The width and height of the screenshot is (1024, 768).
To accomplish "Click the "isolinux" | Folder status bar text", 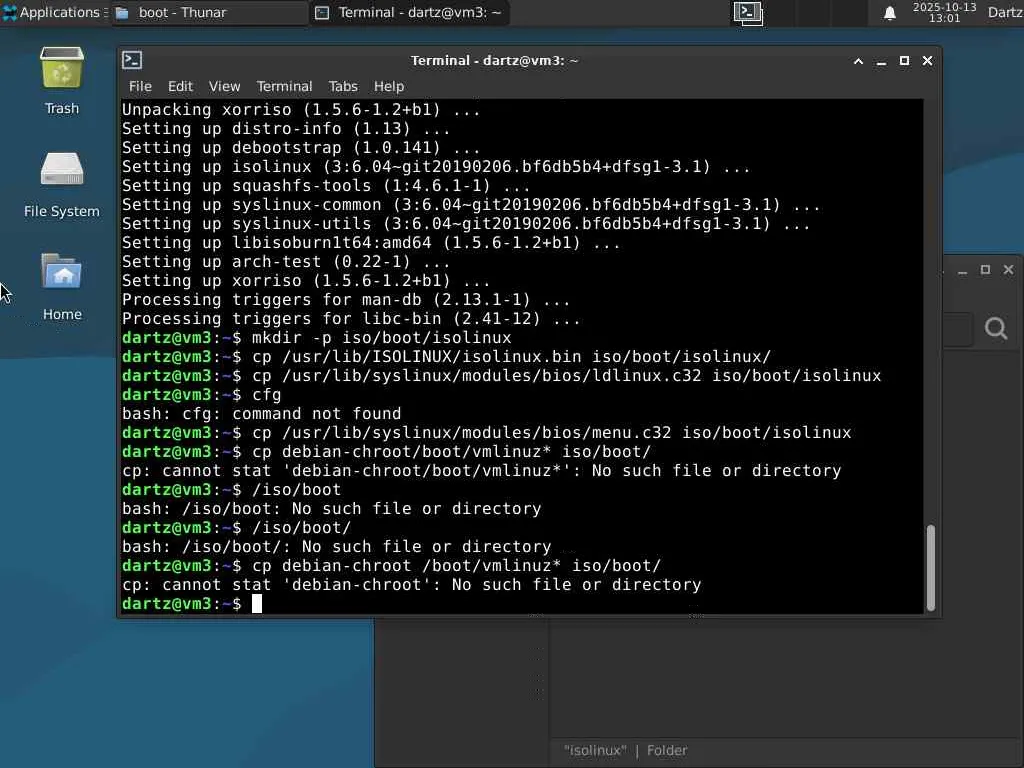I will point(626,750).
